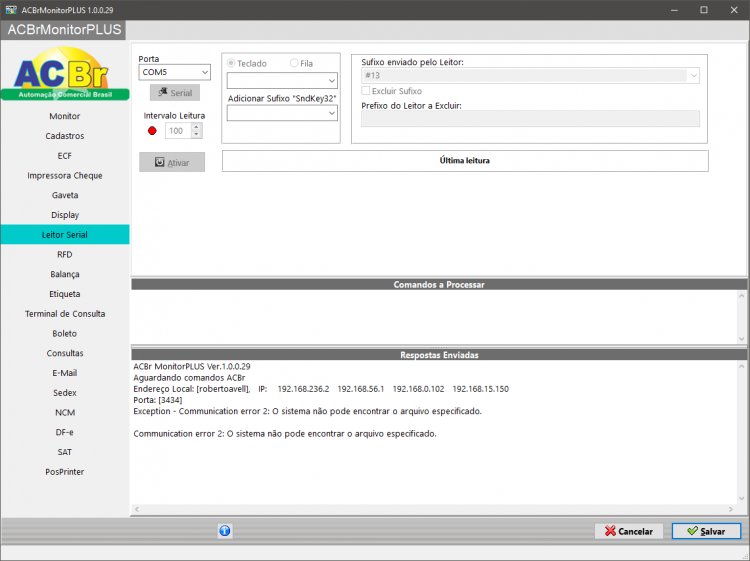
Task: Go to the ECF section
Action: pos(65,156)
